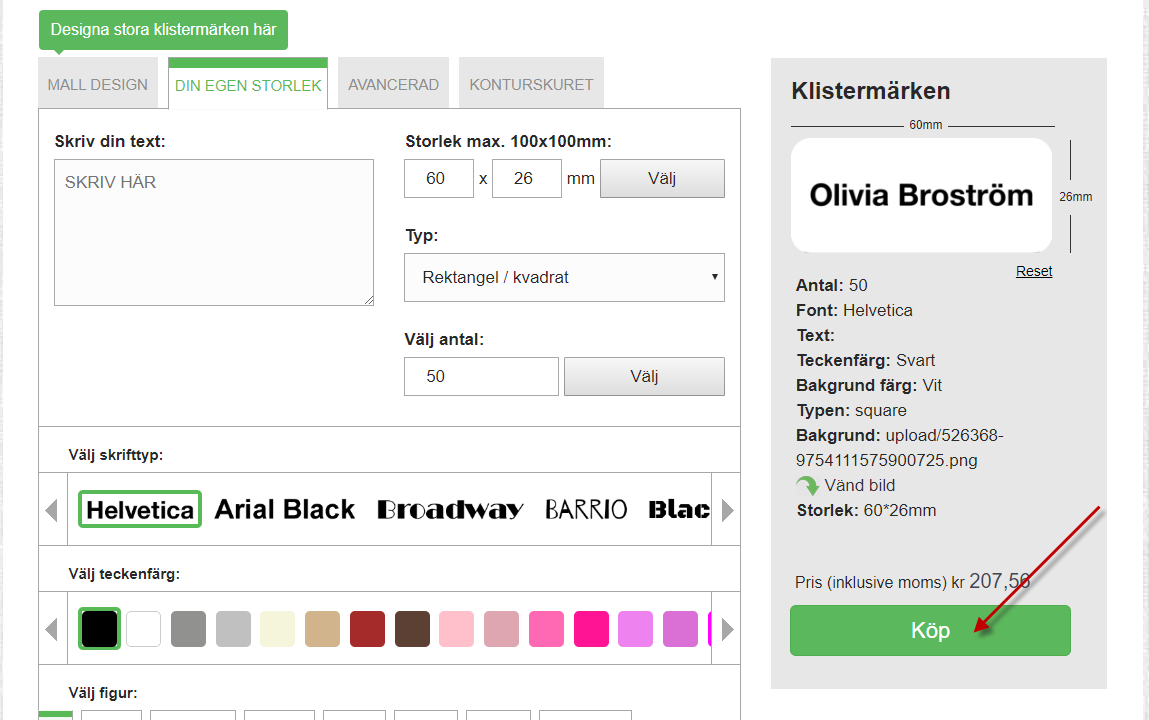The image size is (1149, 720).
Task: Click the Reset link under the preview
Action: (1034, 271)
